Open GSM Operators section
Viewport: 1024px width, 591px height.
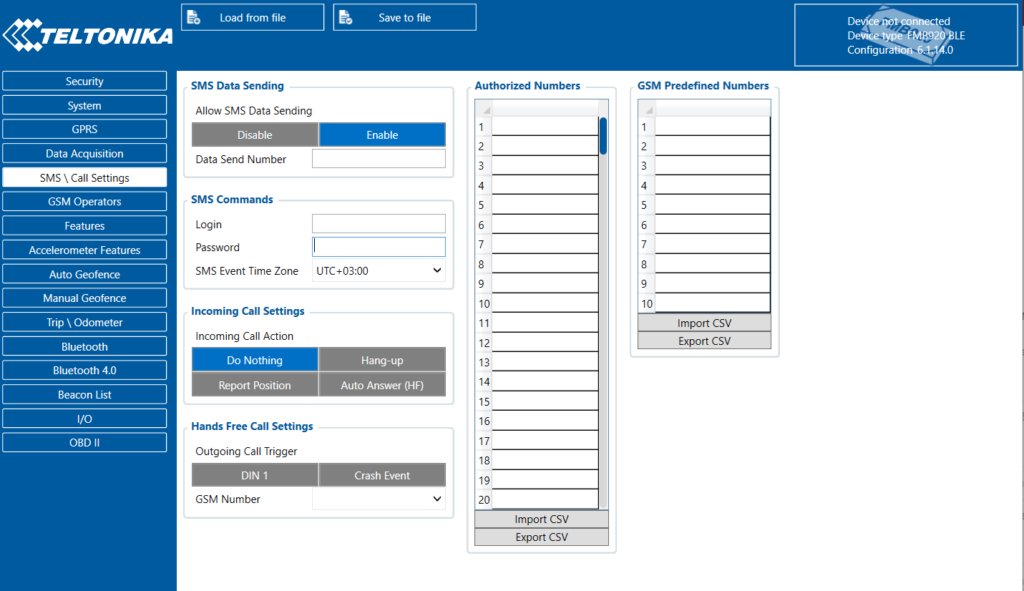84,201
